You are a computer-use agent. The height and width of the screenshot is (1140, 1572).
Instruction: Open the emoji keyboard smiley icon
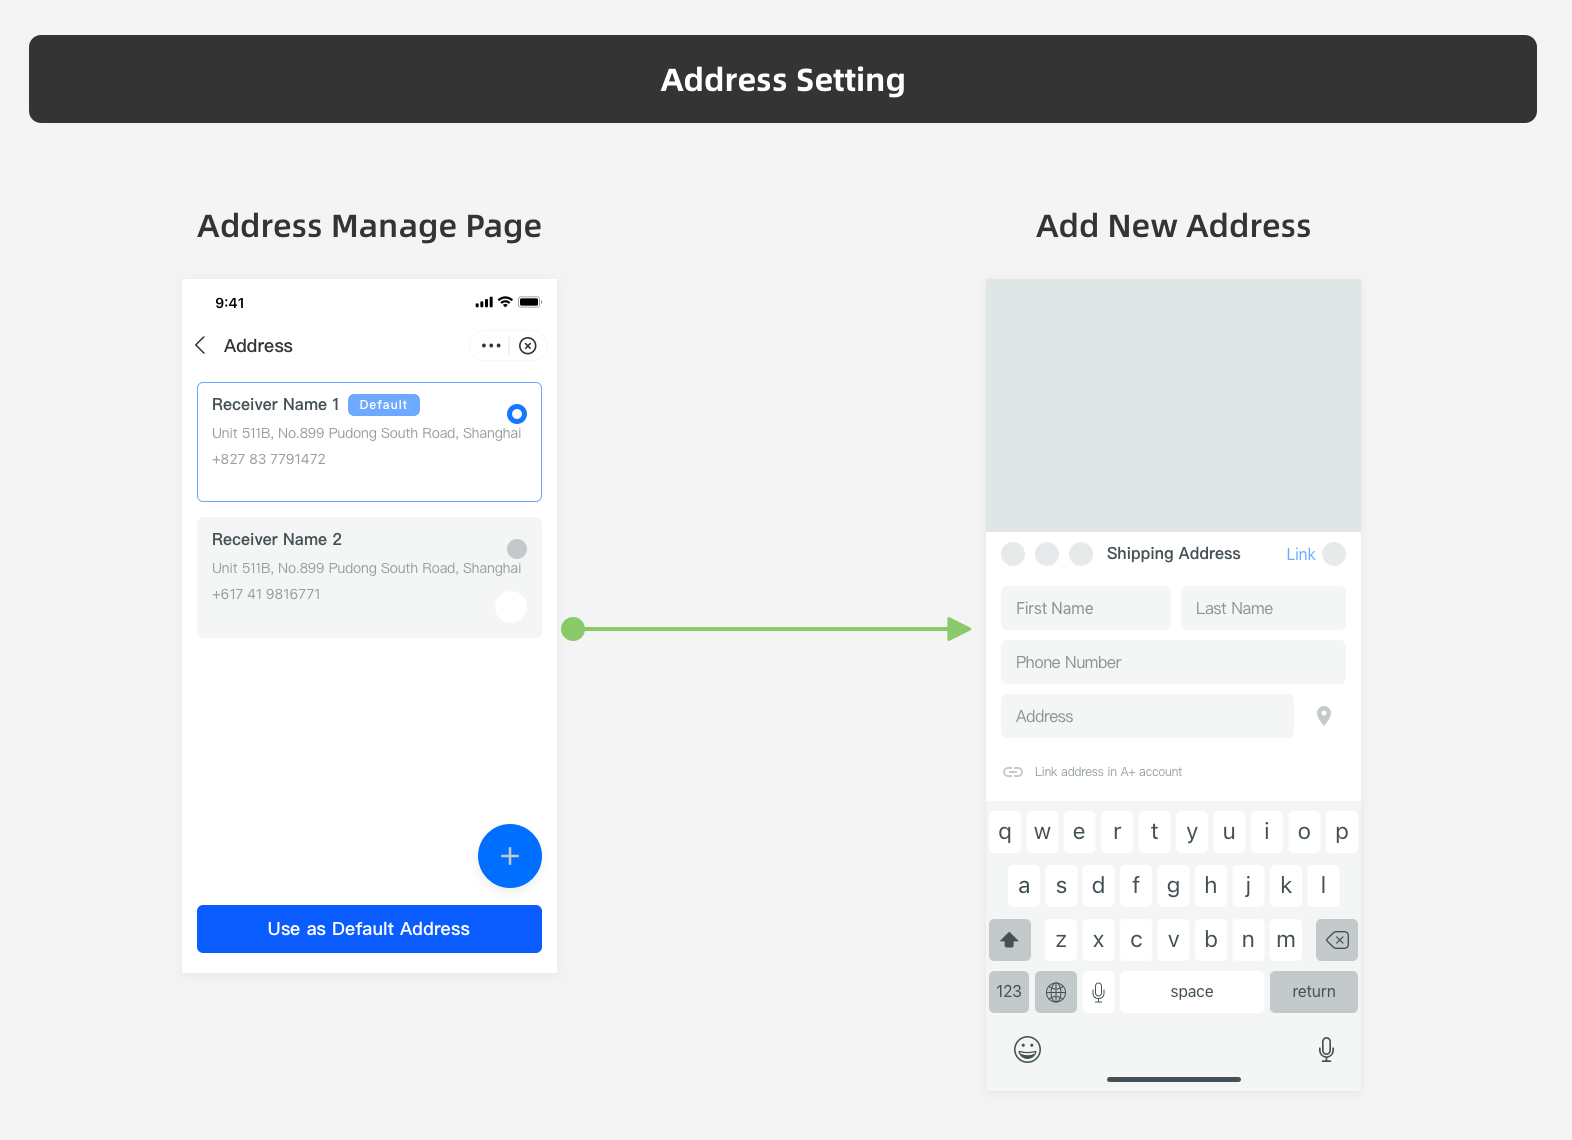click(1027, 1049)
